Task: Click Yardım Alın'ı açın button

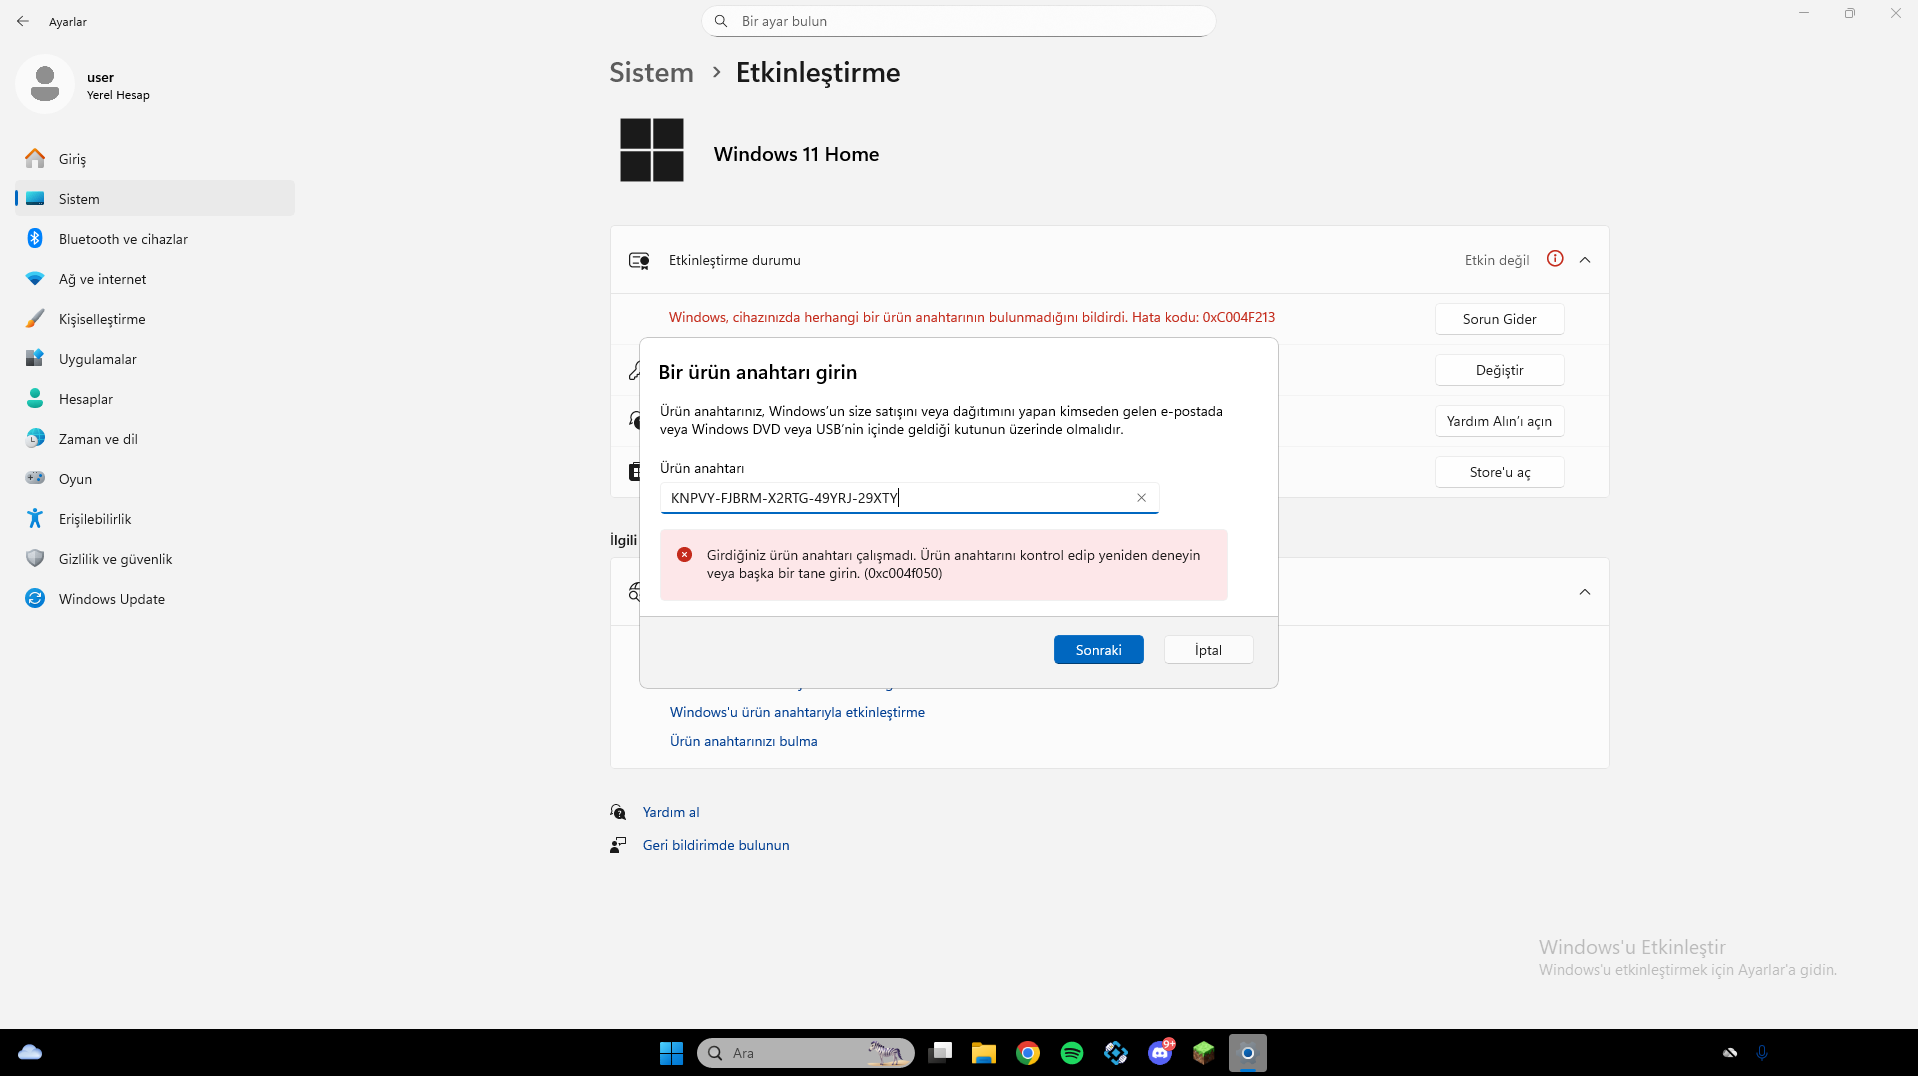Action: tap(1499, 421)
